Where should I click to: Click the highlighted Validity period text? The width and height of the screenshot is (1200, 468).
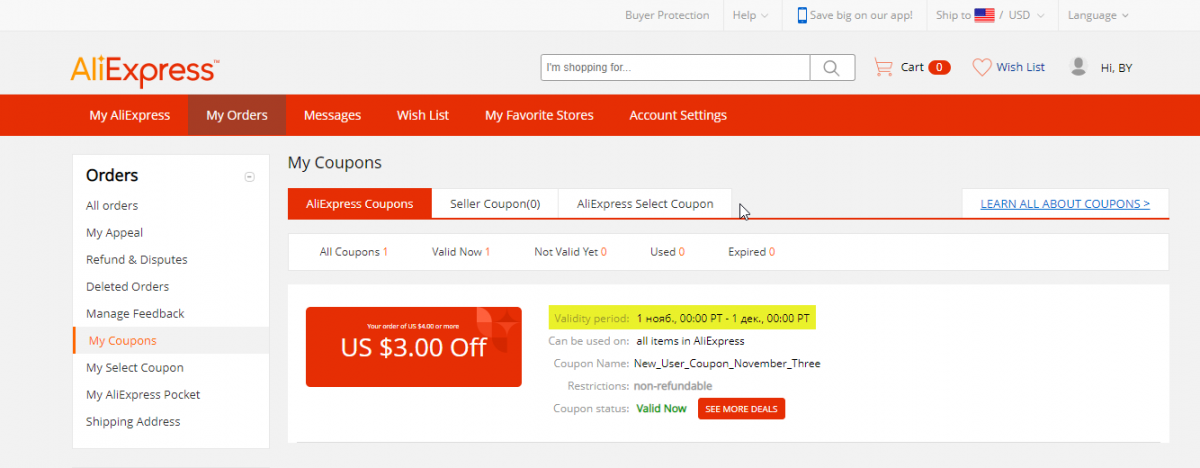click(x=683, y=318)
